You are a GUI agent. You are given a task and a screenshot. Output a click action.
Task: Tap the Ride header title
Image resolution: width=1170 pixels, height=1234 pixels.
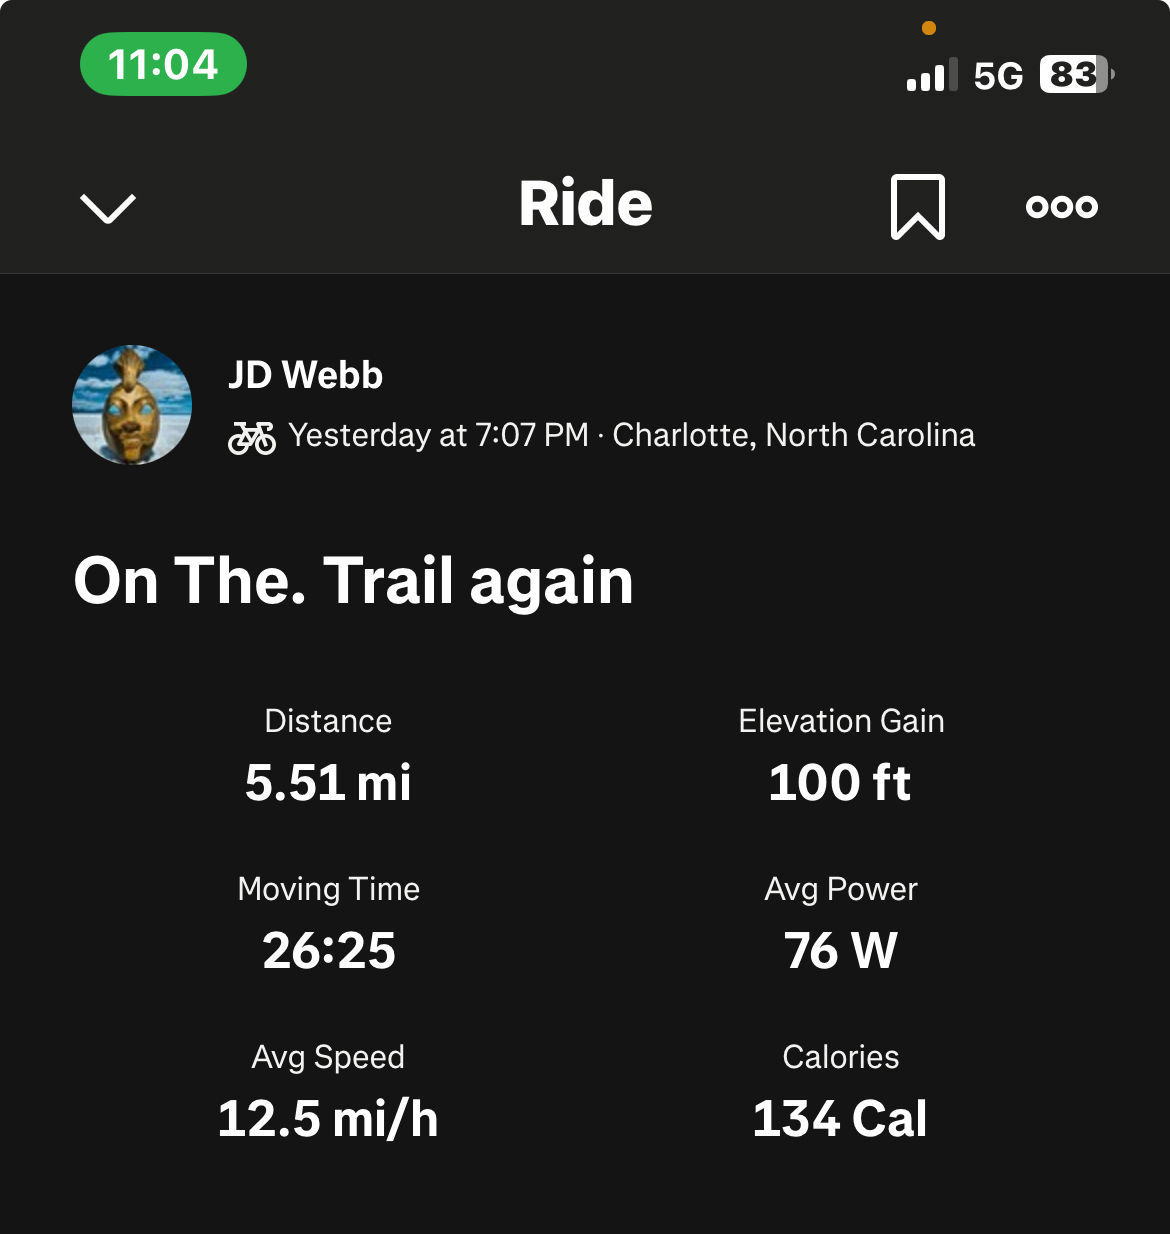click(x=586, y=204)
